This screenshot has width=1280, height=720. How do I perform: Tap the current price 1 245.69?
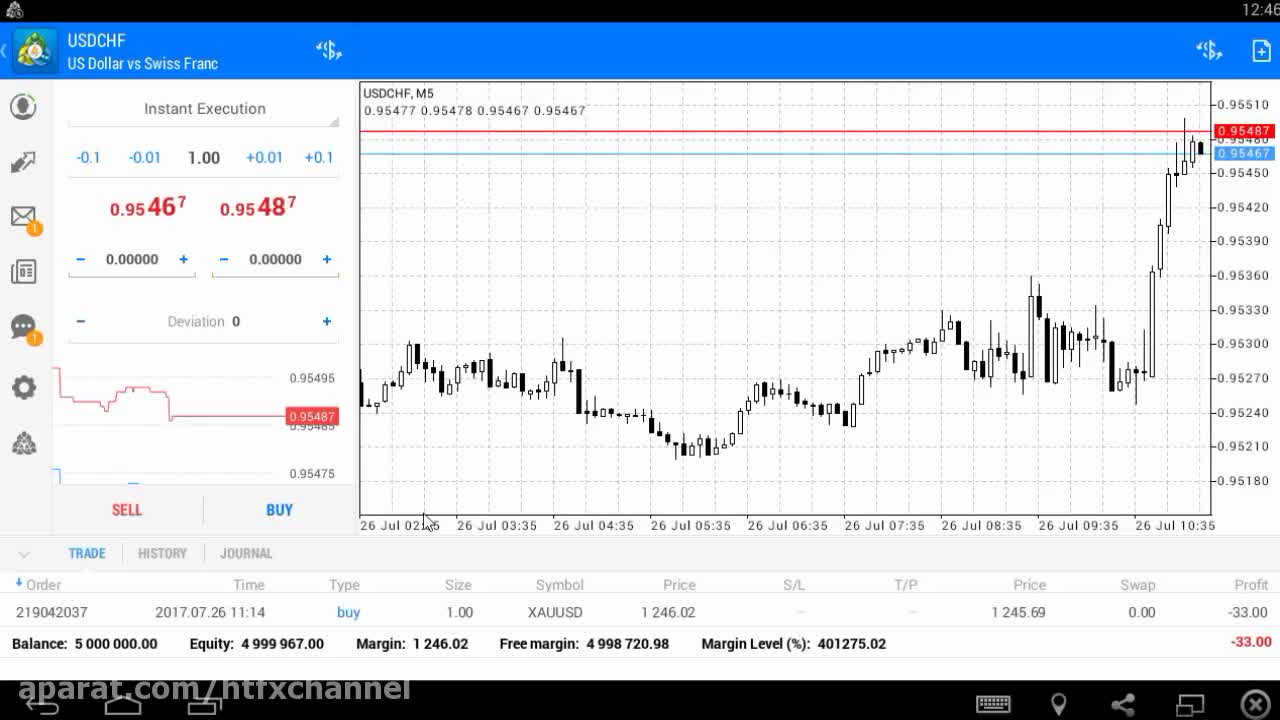(x=1019, y=612)
